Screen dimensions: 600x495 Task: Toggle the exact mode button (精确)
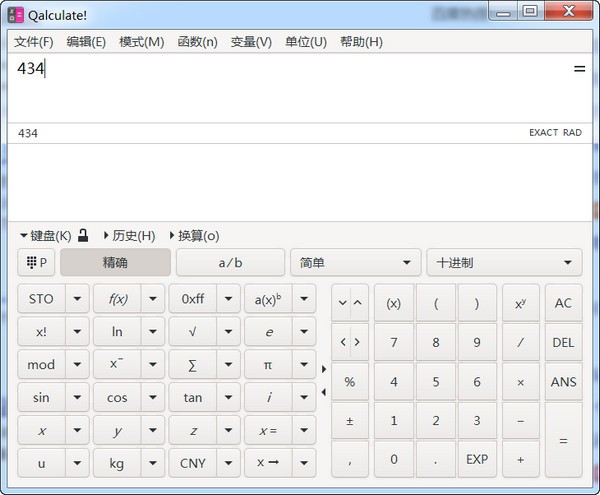[x=115, y=263]
